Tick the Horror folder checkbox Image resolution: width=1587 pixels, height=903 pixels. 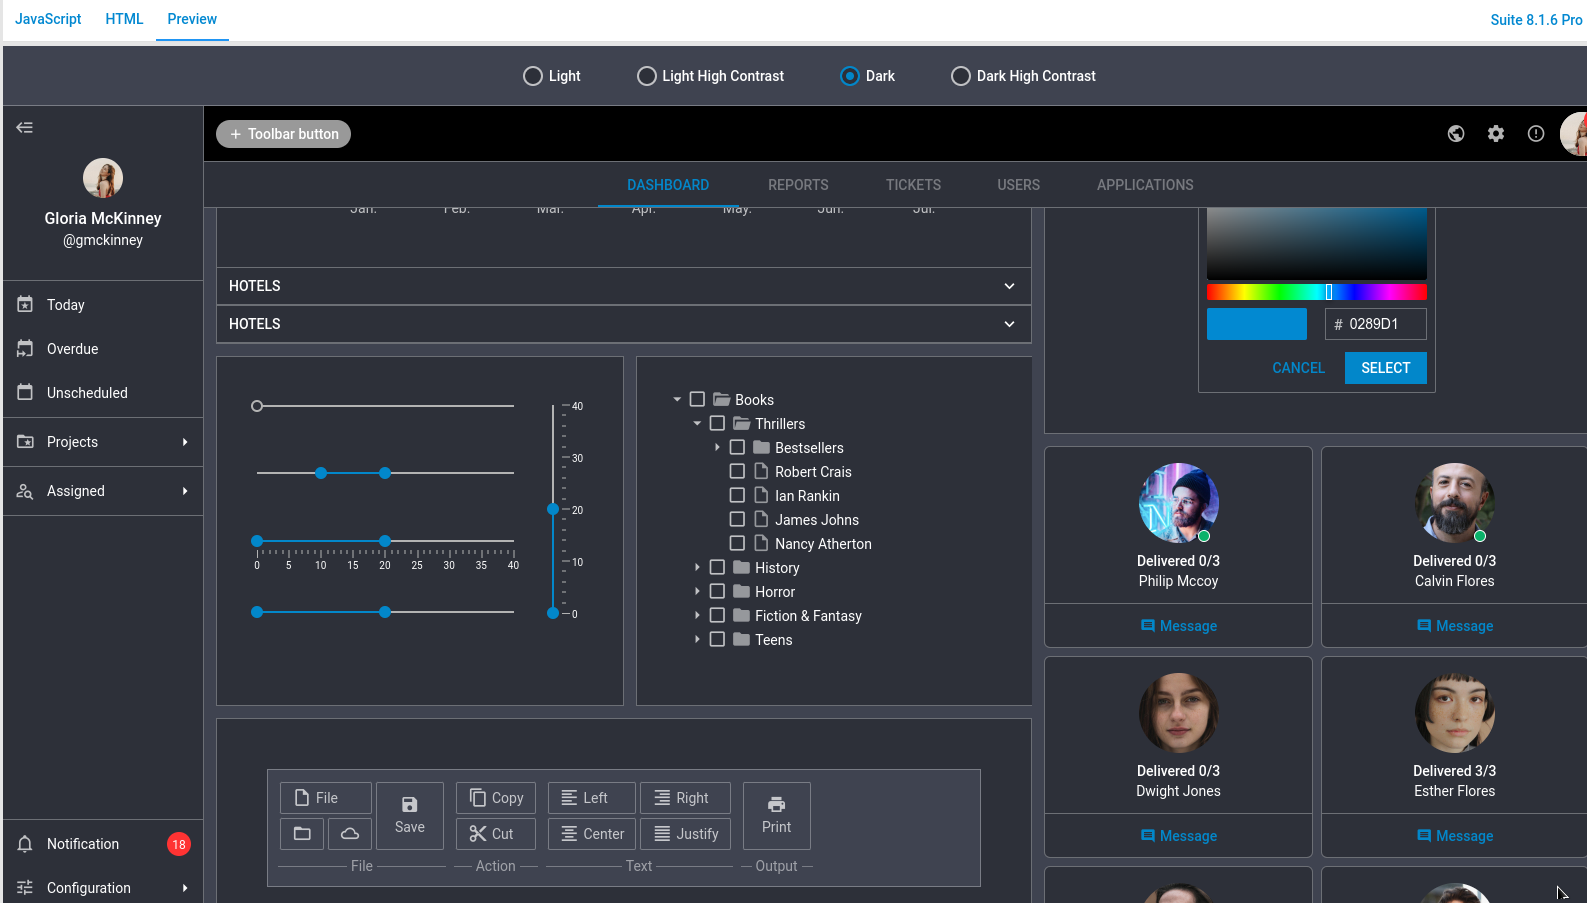coord(717,591)
